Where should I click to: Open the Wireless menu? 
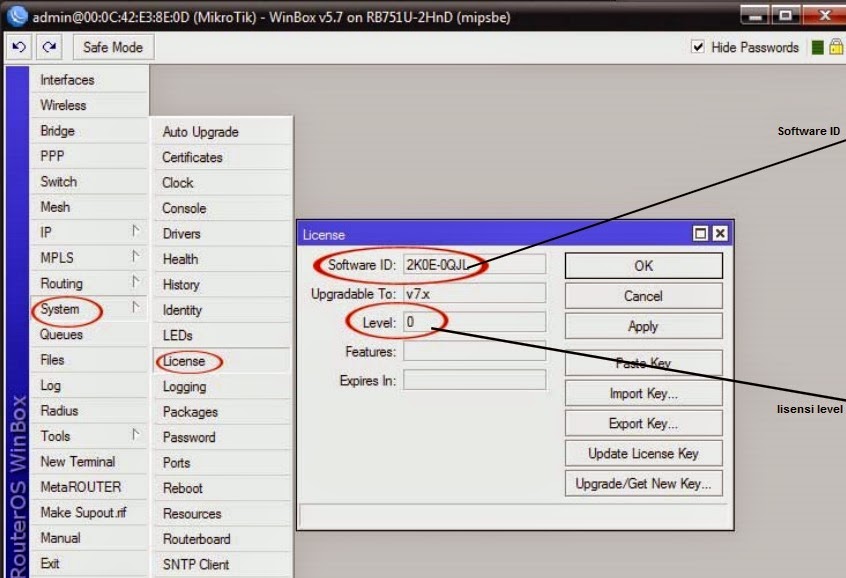(x=89, y=105)
